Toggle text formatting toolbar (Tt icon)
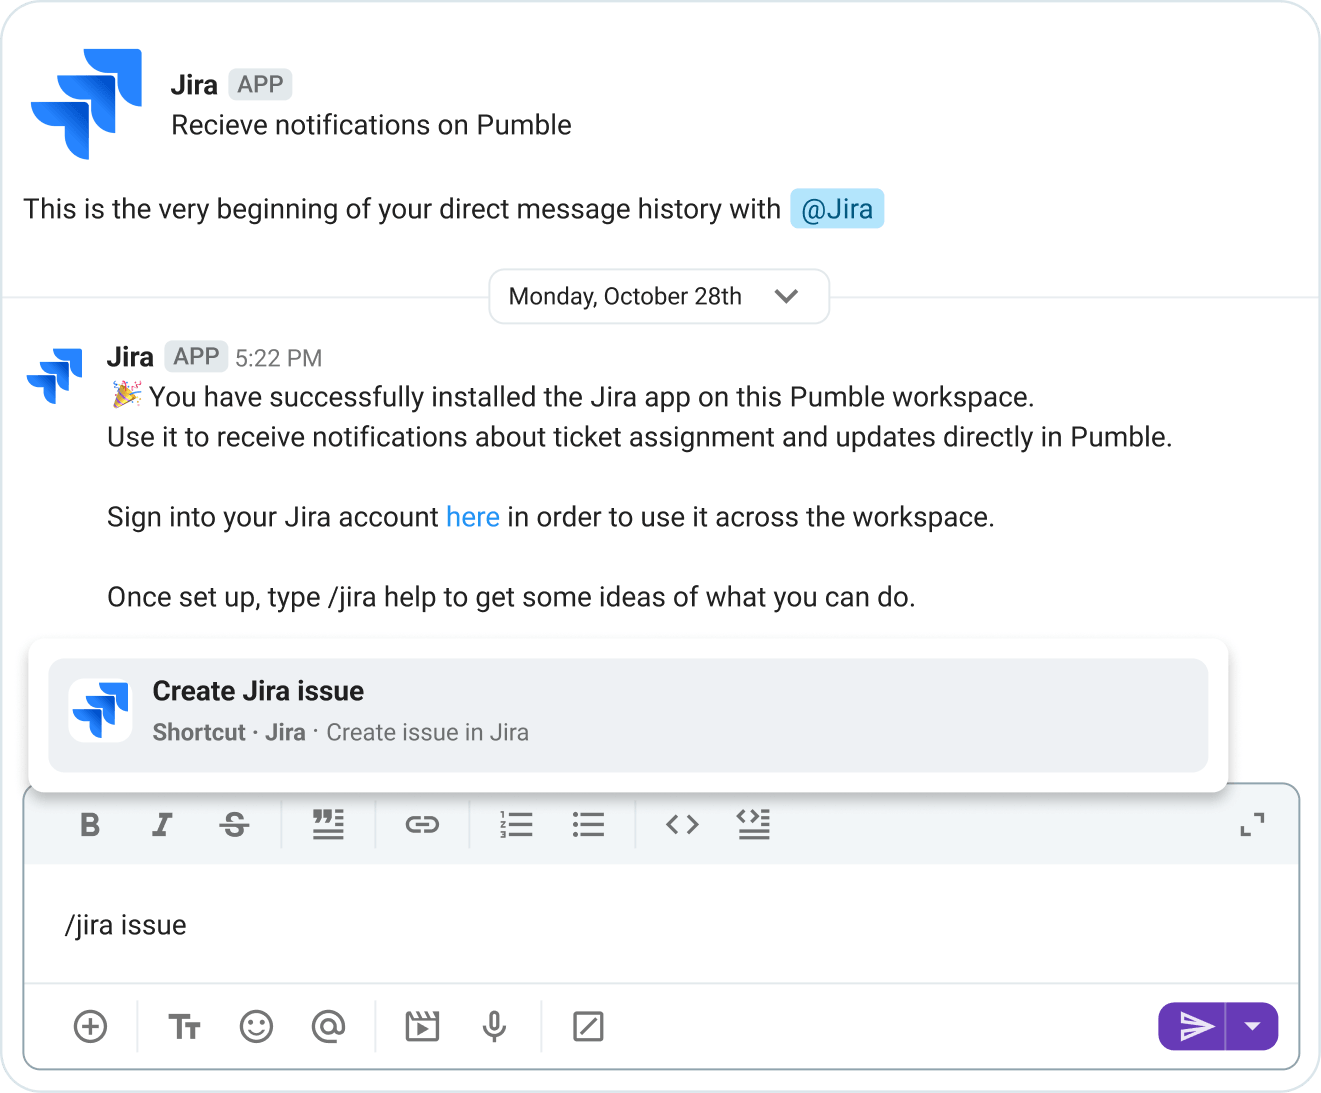 [184, 1027]
